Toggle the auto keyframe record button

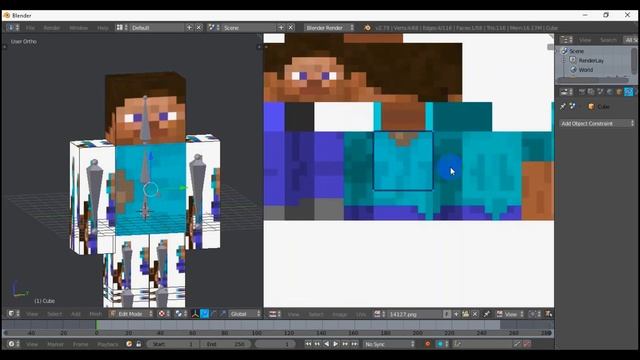(x=427, y=344)
